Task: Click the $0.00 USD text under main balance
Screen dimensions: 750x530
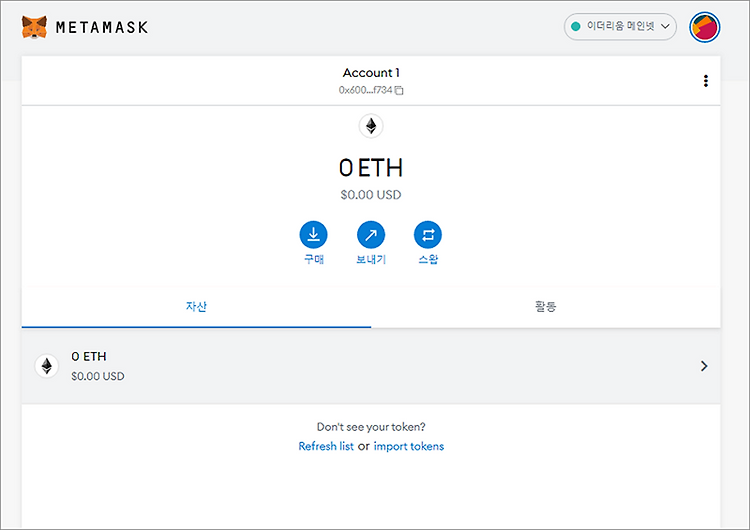Action: tap(371, 195)
